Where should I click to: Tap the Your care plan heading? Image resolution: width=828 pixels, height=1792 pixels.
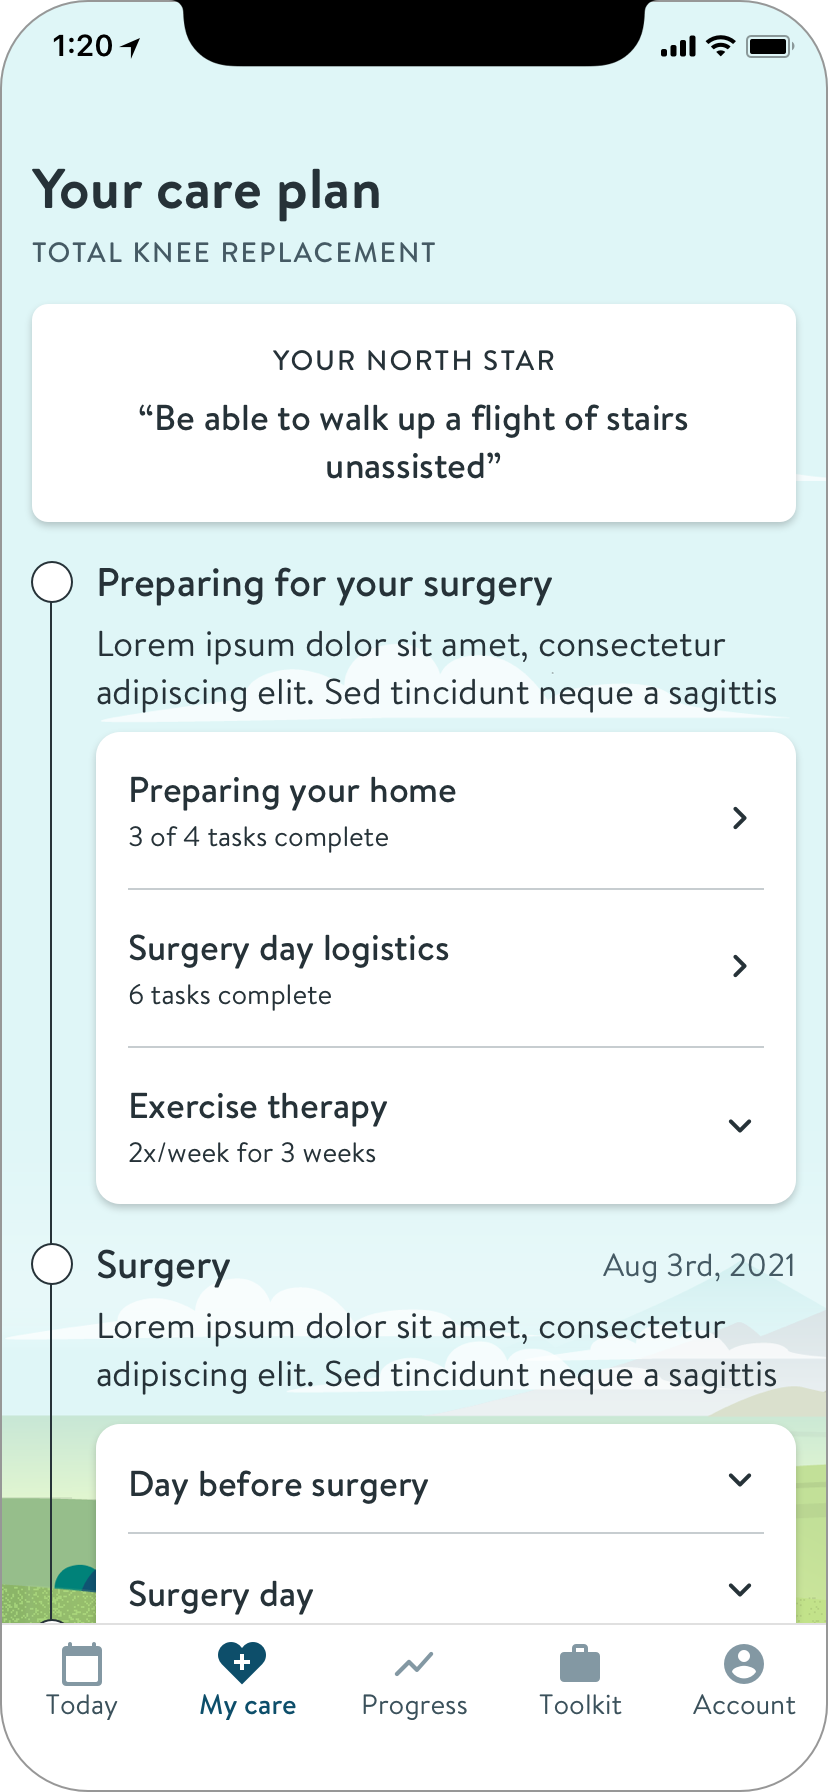(x=207, y=190)
